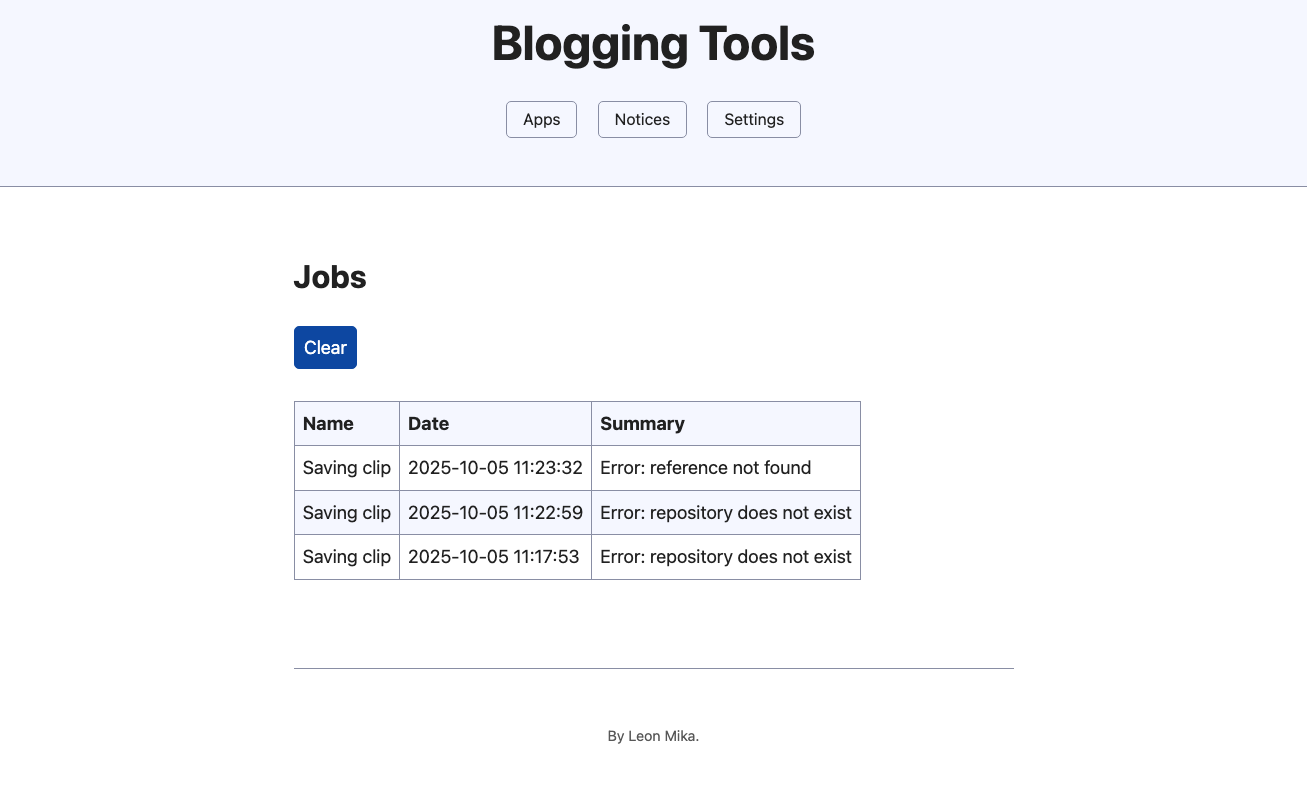Viewport: 1307px width, 795px height.
Task: Select 'Saving clip' in the 11:23:32 row
Action: point(346,468)
